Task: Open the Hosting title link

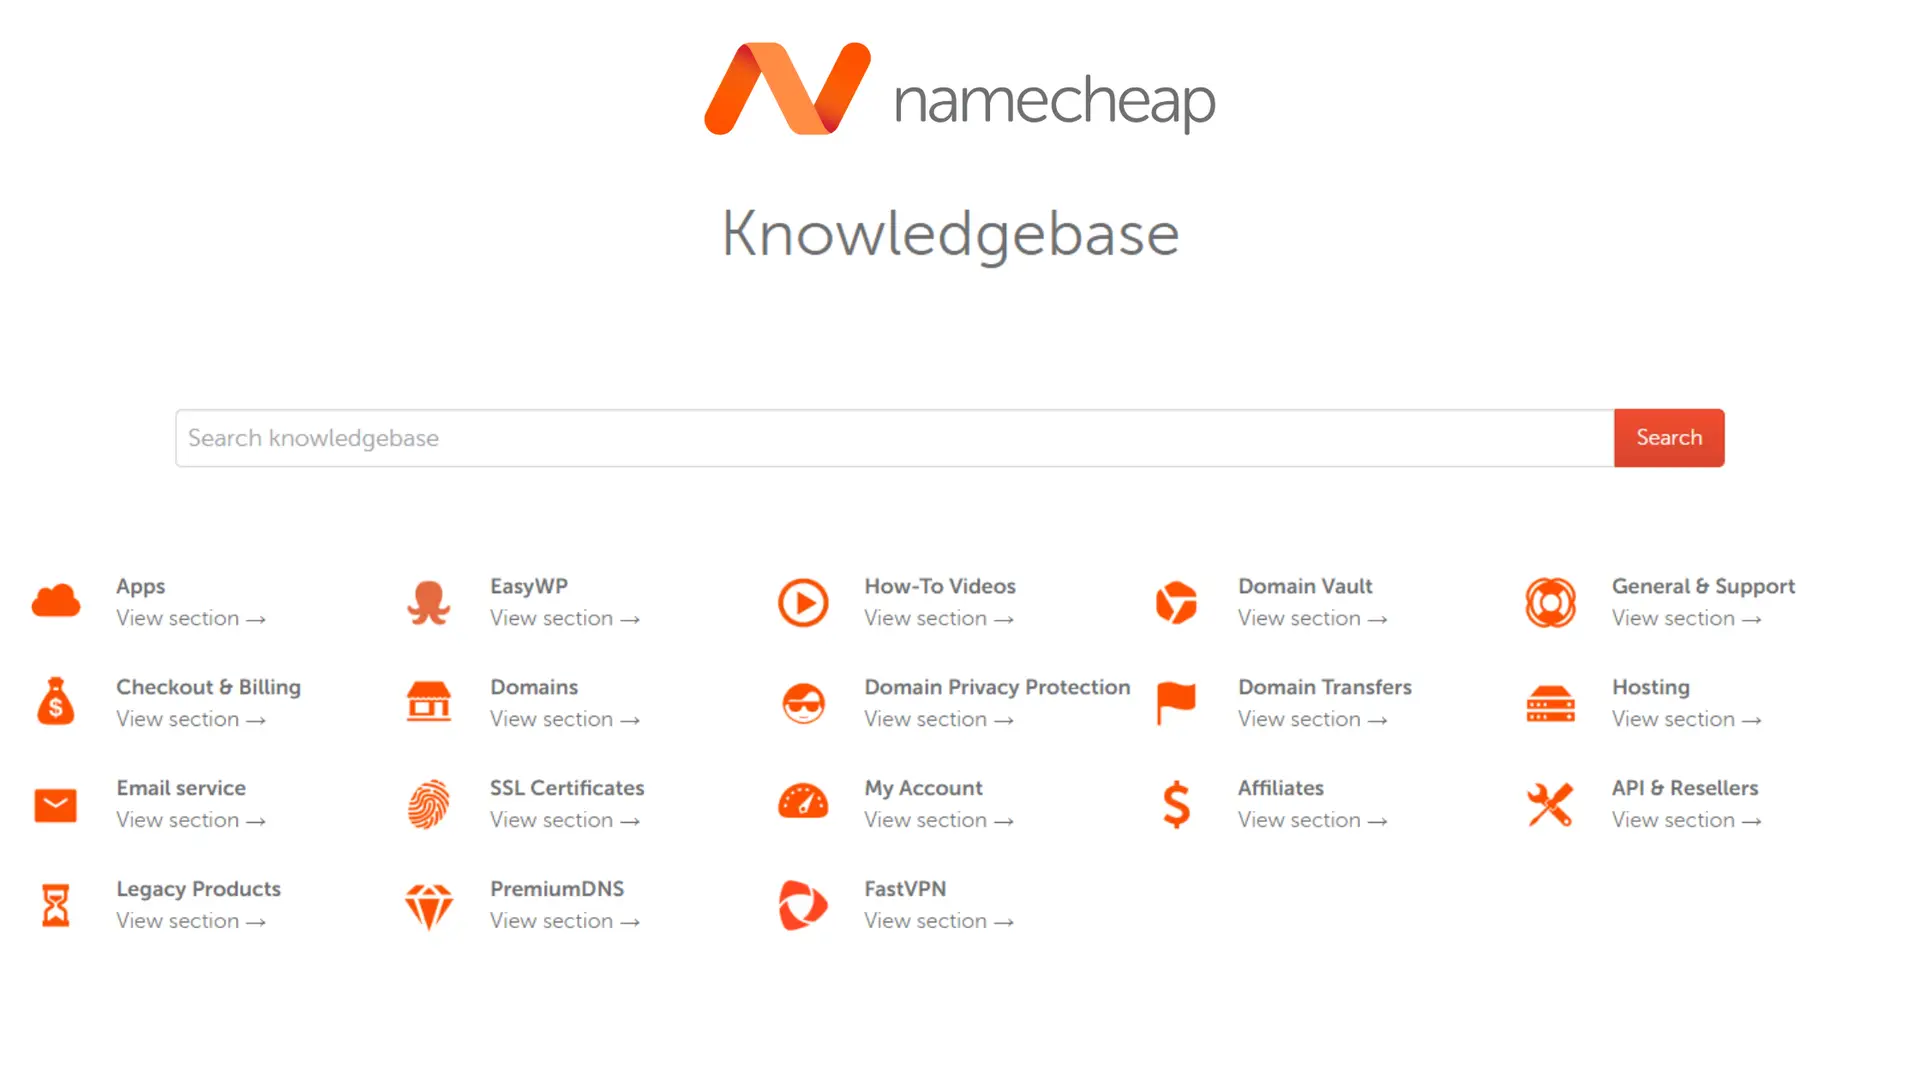Action: click(x=1651, y=688)
